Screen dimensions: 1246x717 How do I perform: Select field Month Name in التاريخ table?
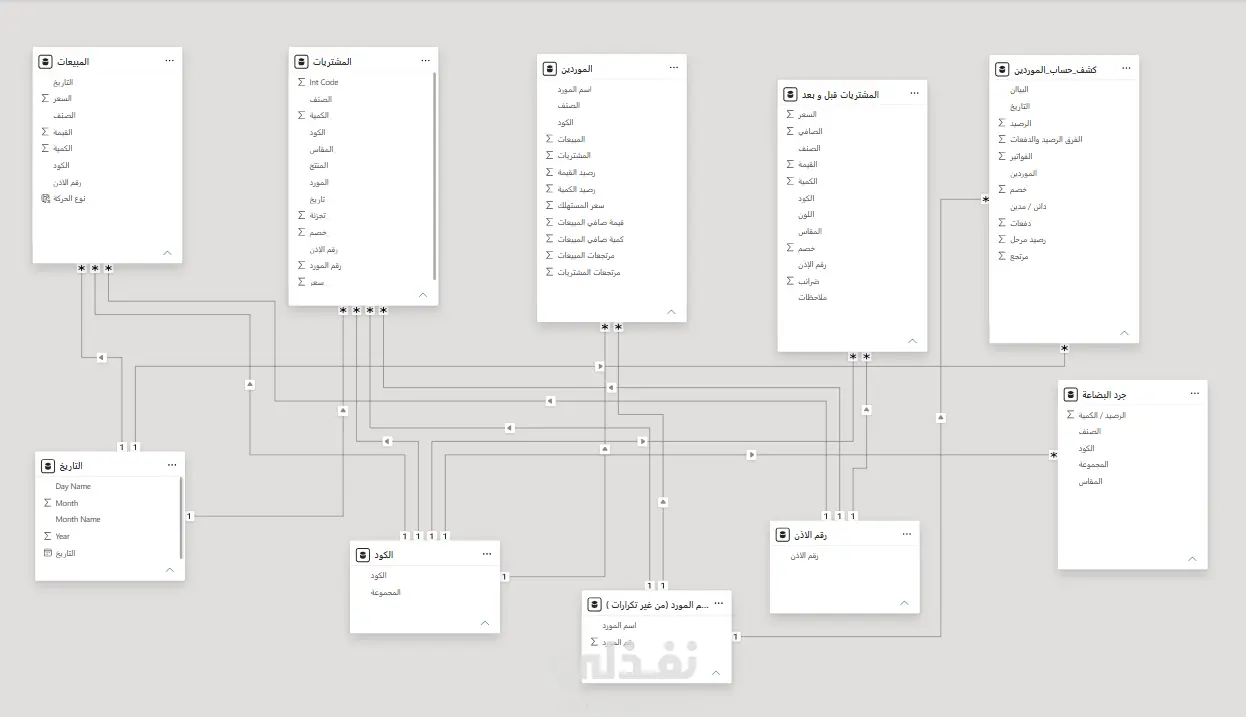tap(78, 520)
